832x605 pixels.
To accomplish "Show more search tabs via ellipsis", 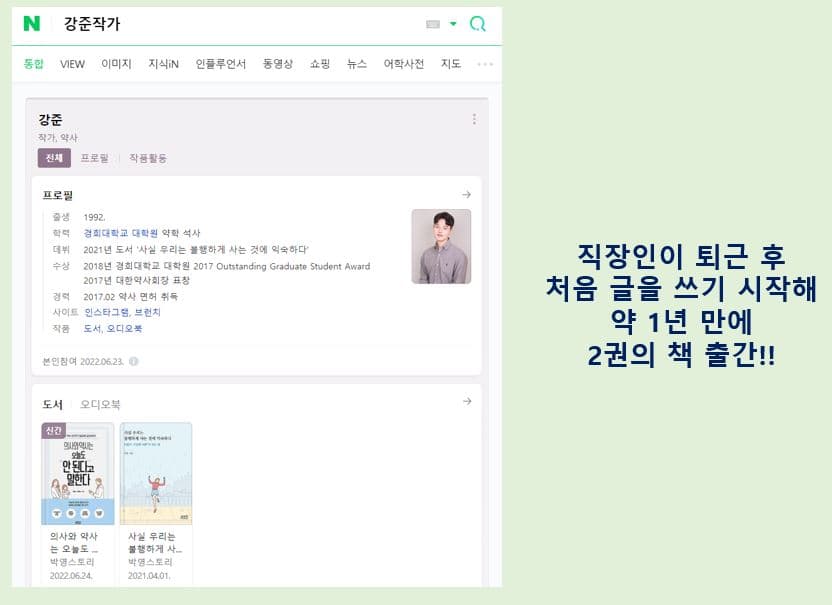I will click(485, 64).
